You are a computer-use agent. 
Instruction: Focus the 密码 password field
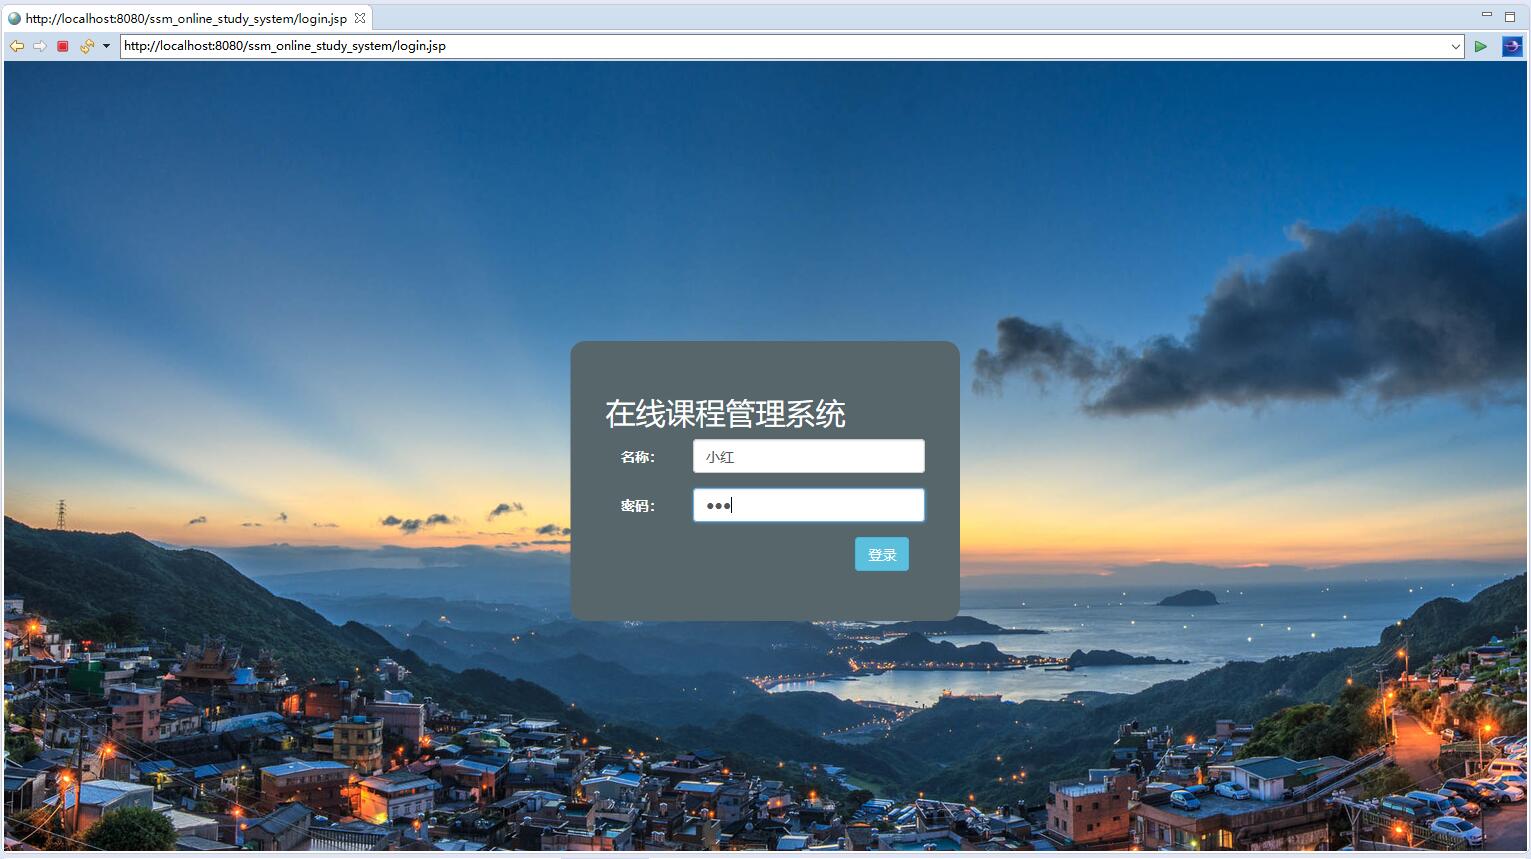click(x=808, y=505)
